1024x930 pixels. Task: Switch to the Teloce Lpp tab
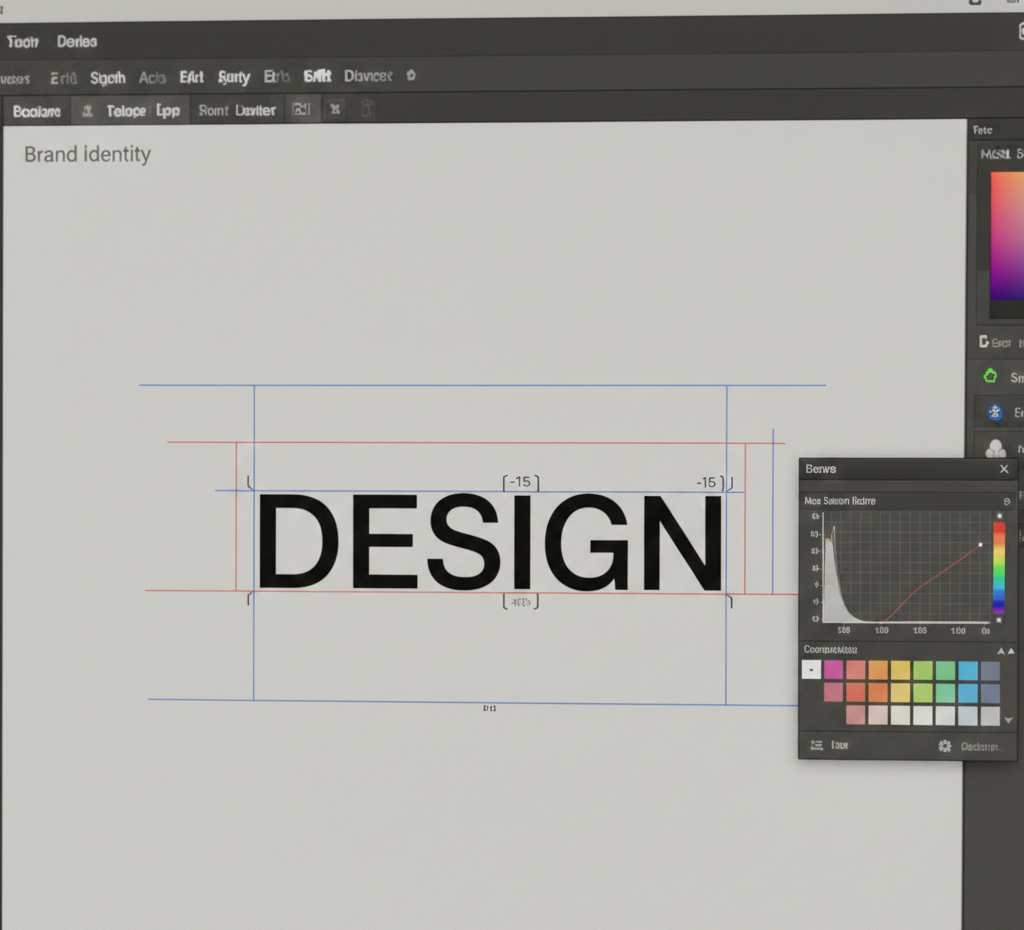(142, 111)
